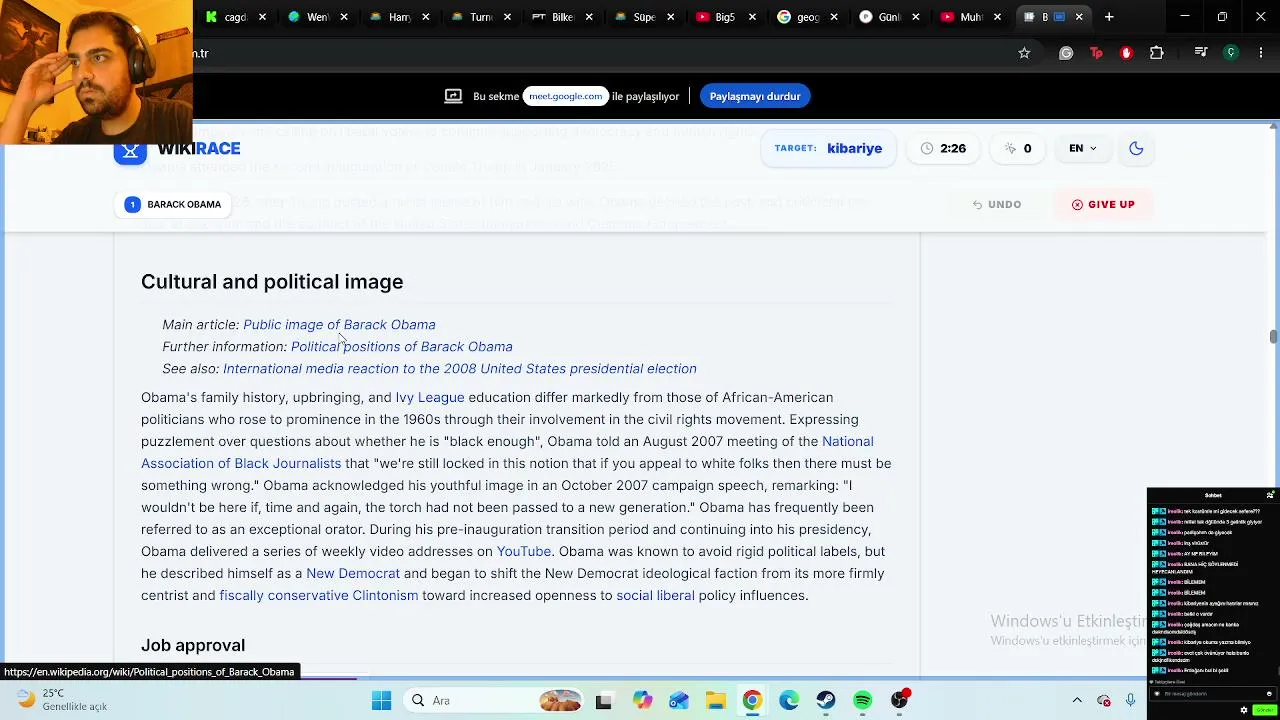The width and height of the screenshot is (1280, 720).
Task: Click the red Tp extension icon
Action: 1096,53
